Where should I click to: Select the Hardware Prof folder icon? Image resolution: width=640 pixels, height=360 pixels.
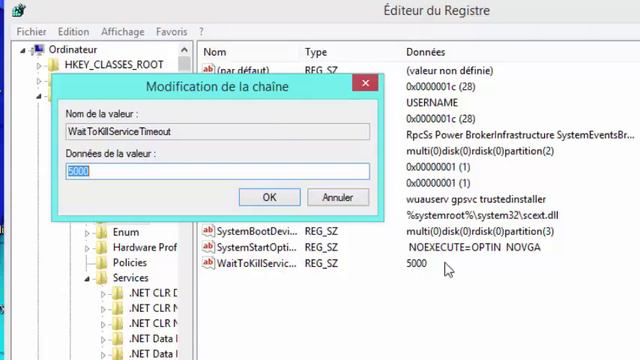[x=102, y=247]
